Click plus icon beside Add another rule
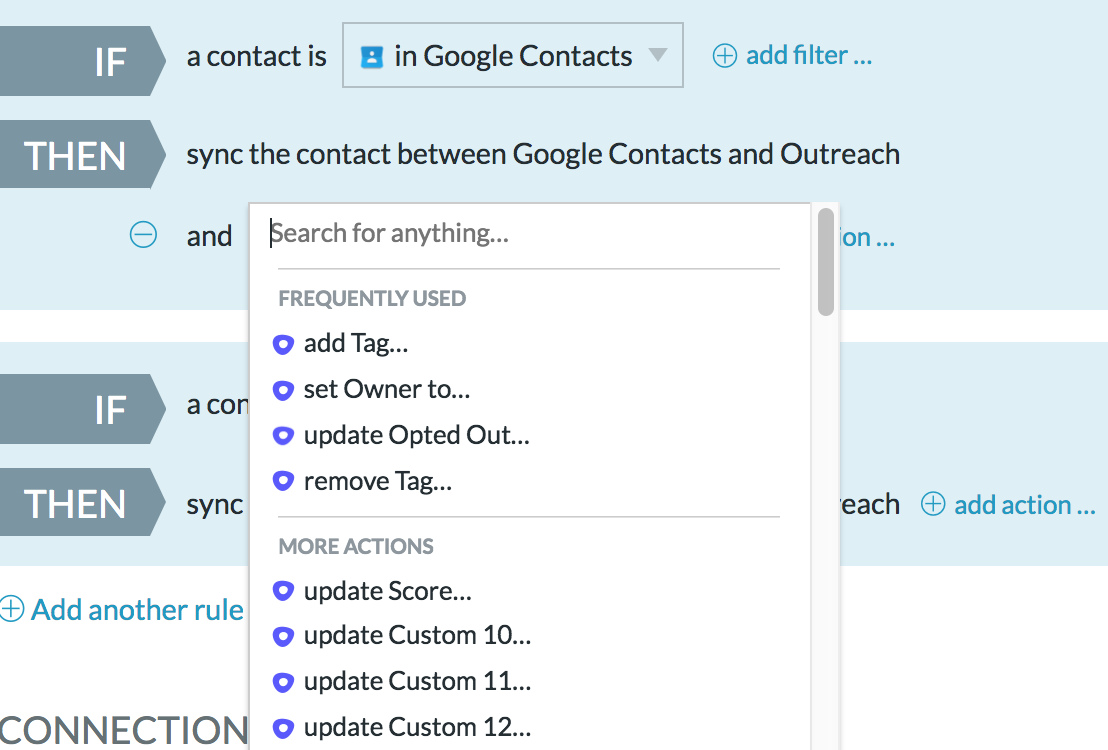The height and width of the screenshot is (750, 1108). (x=12, y=609)
